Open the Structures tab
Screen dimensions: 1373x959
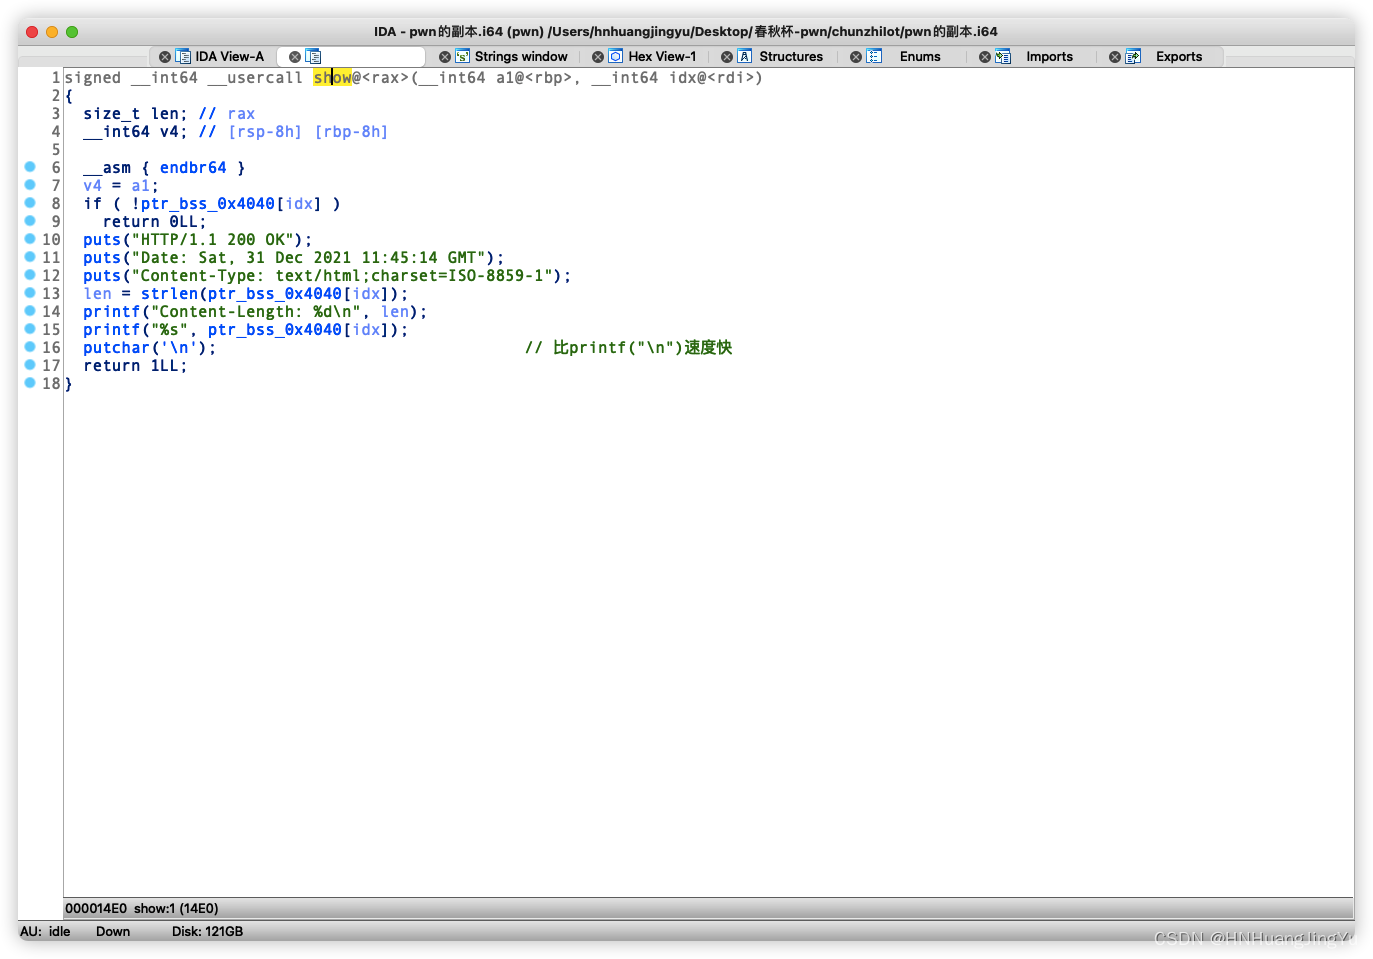[791, 57]
